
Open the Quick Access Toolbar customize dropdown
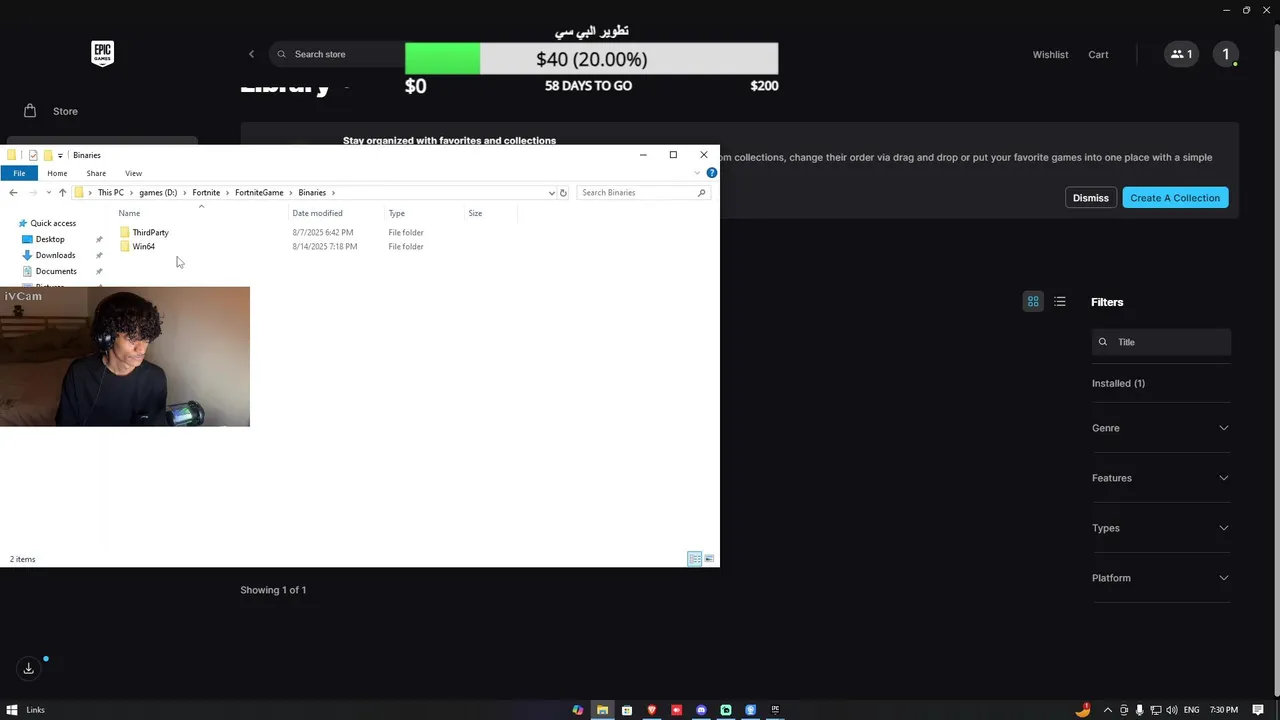60,155
